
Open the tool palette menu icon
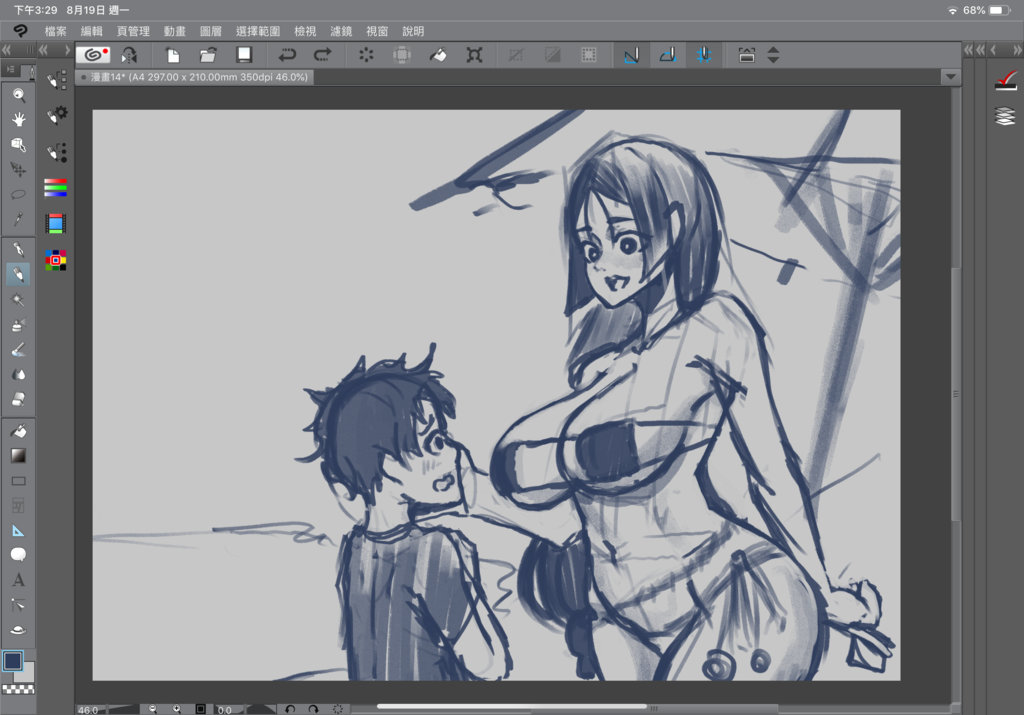tap(10, 69)
